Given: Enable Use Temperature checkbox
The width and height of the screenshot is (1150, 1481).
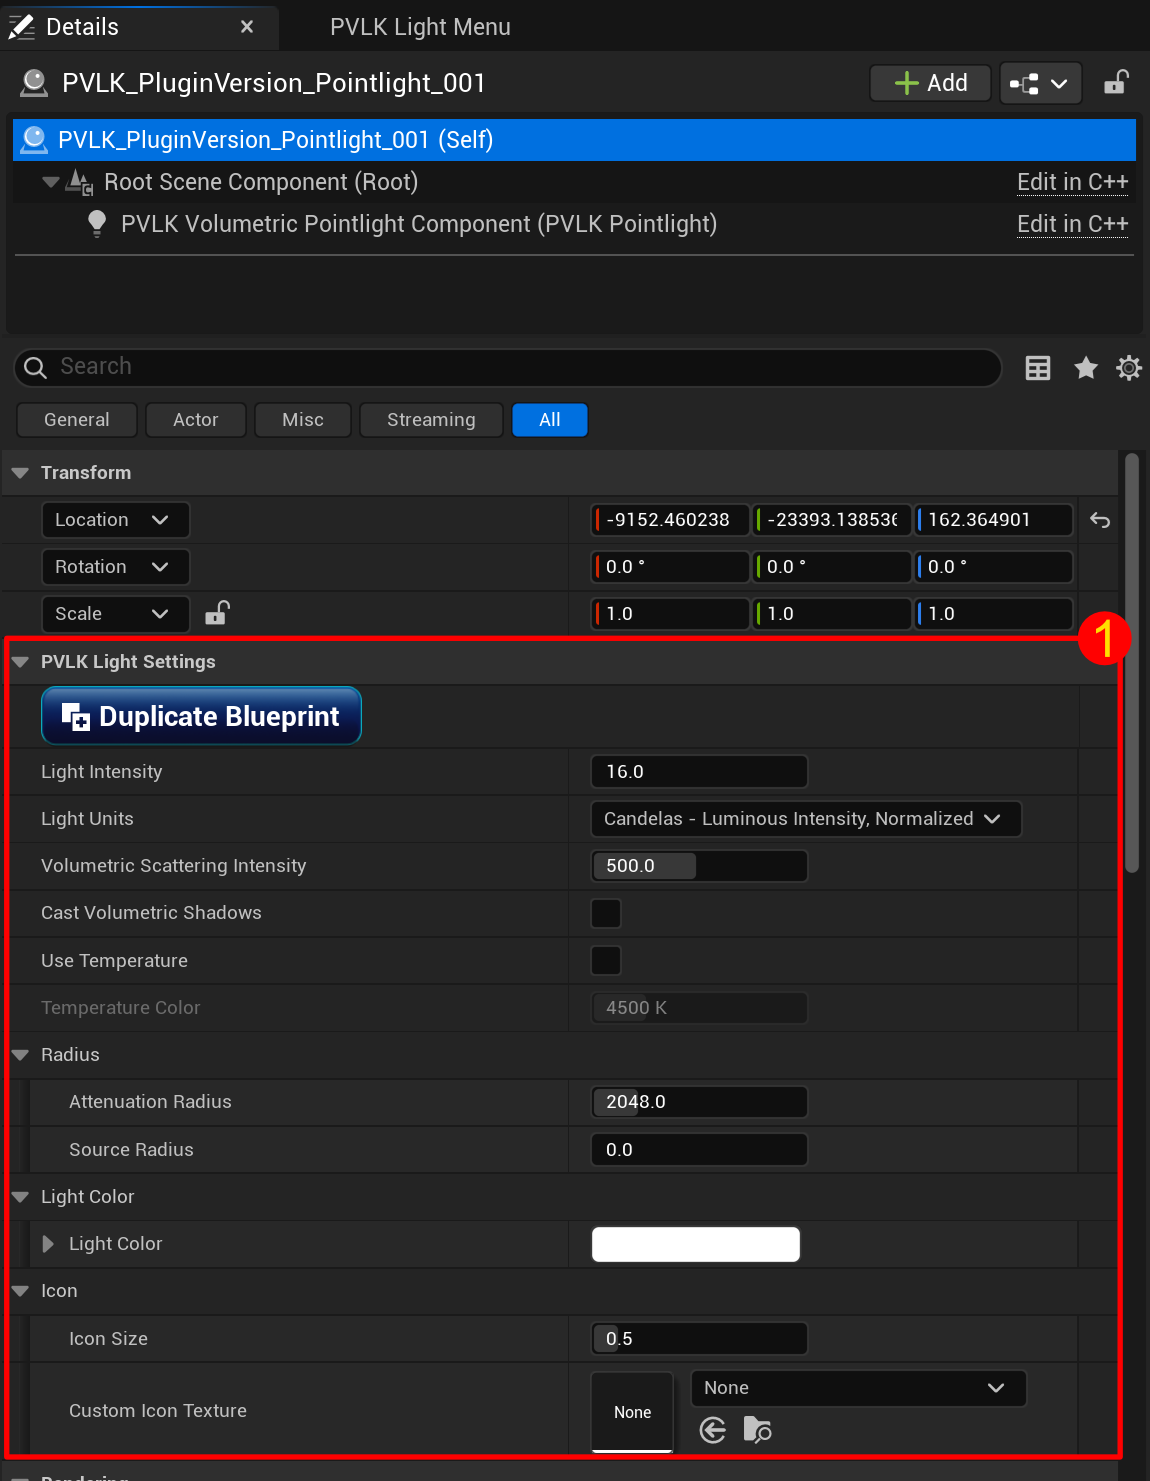Looking at the screenshot, I should 606,961.
